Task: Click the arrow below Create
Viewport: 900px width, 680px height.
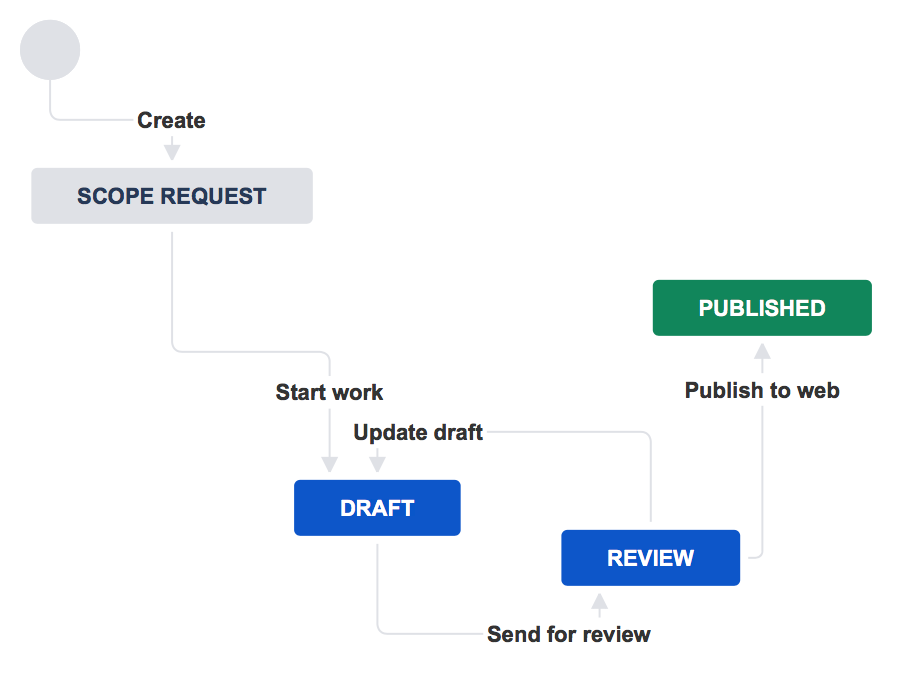Action: 171,148
